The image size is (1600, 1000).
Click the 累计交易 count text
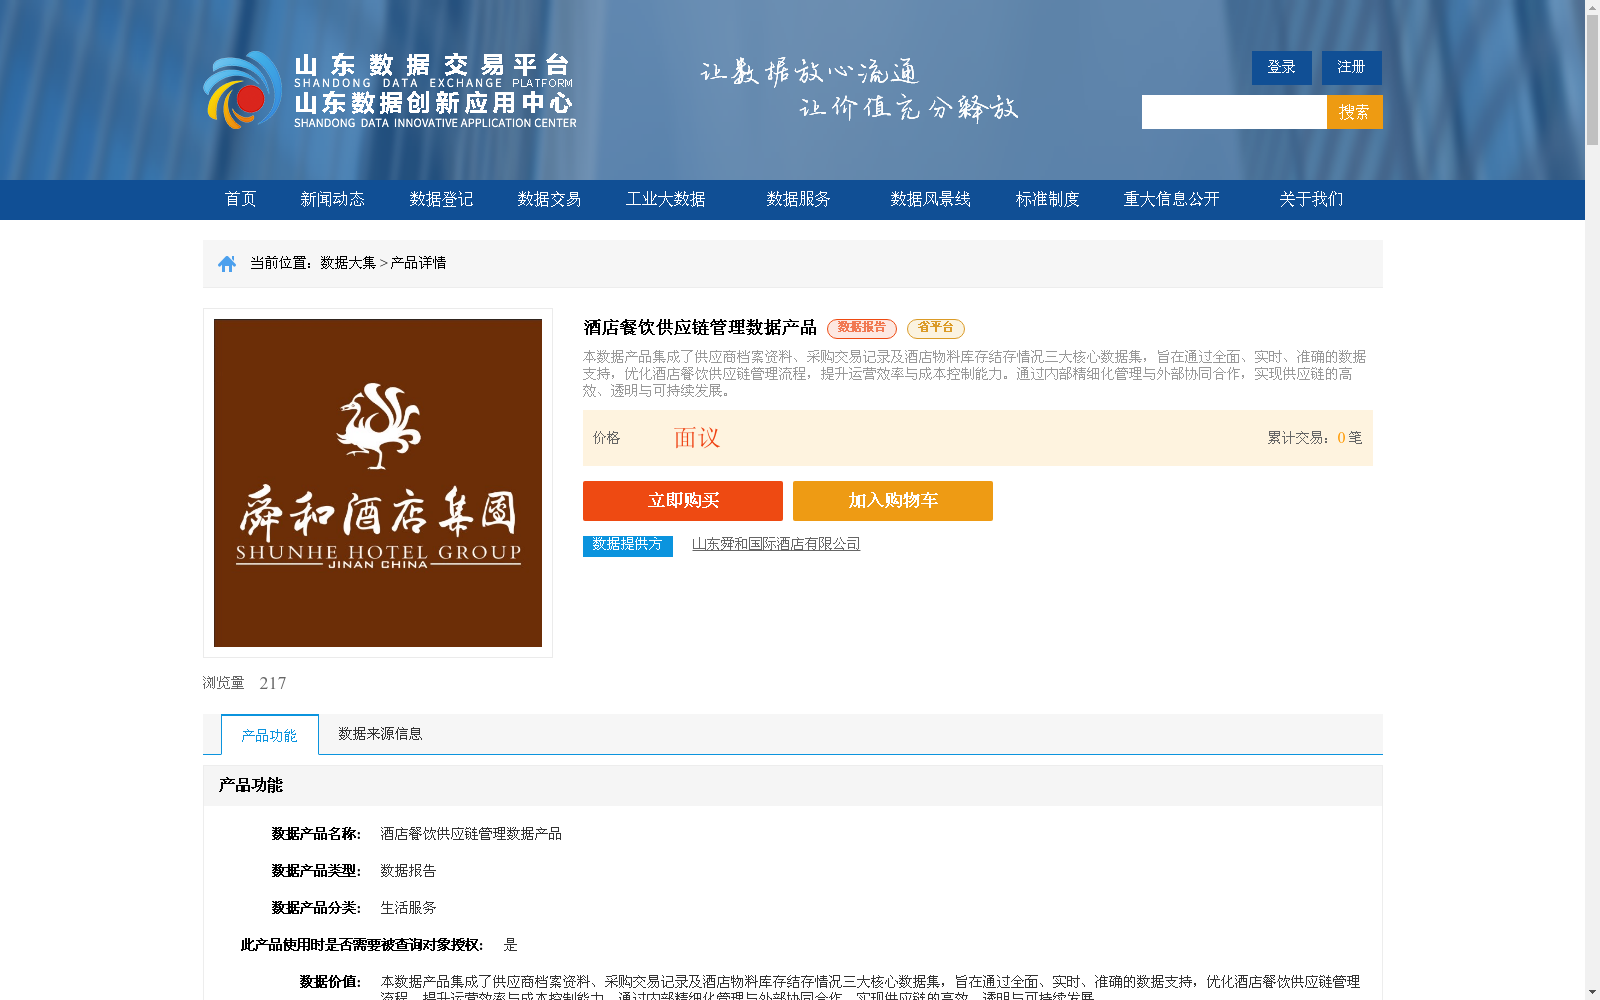coord(1315,438)
